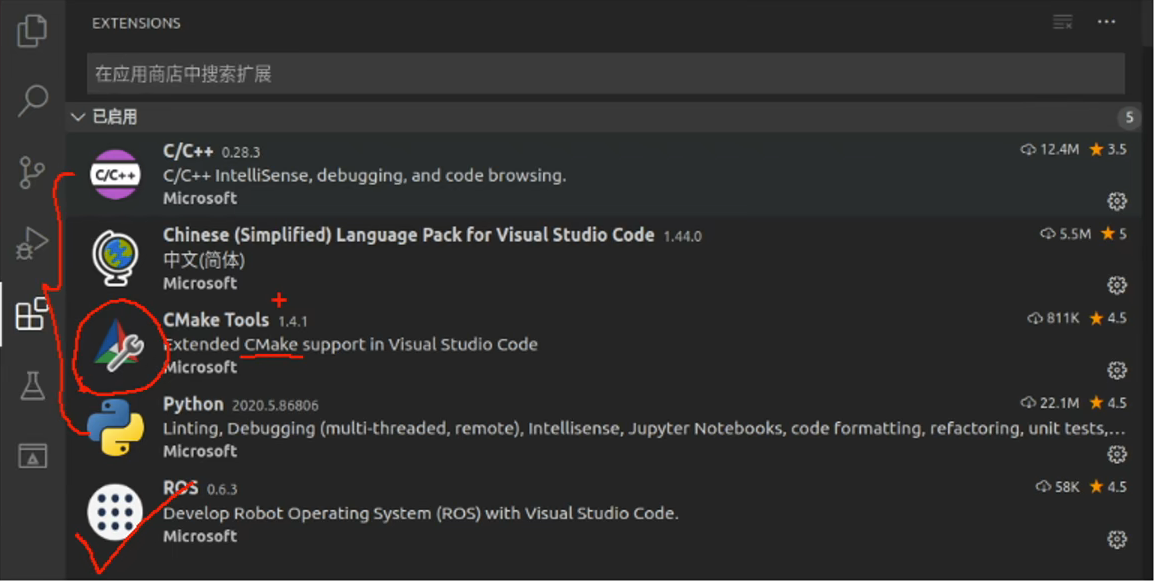Open manage gear for CMake Tools
The height and width of the screenshot is (586, 1157).
(1117, 370)
